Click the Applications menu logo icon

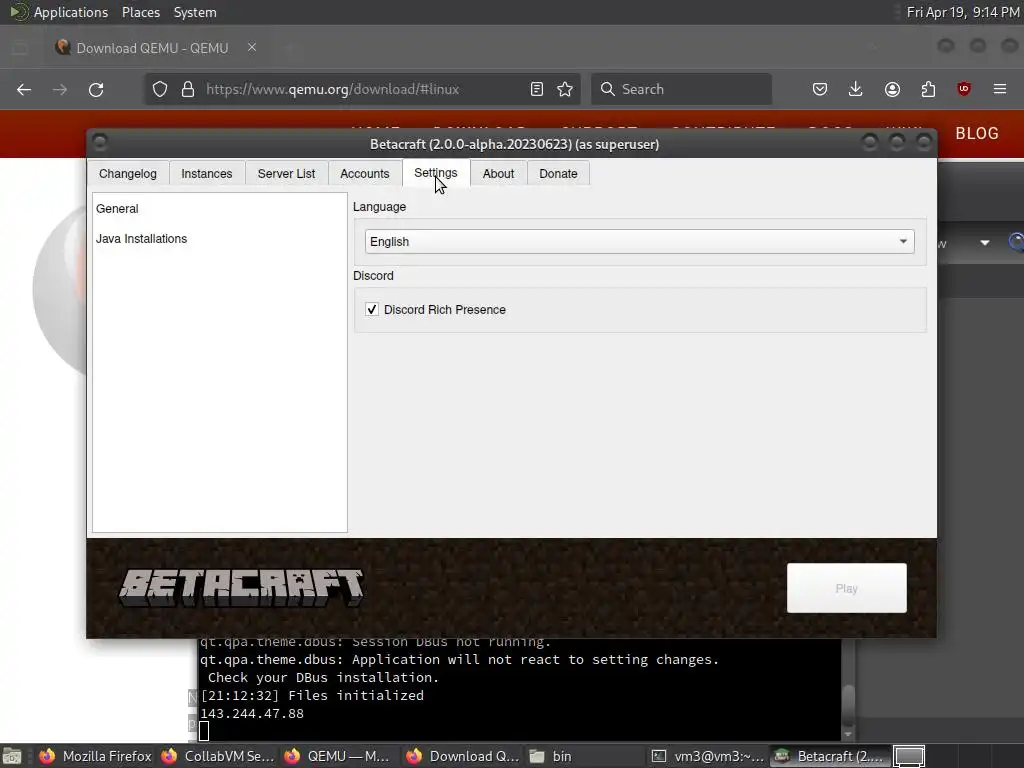point(18,12)
